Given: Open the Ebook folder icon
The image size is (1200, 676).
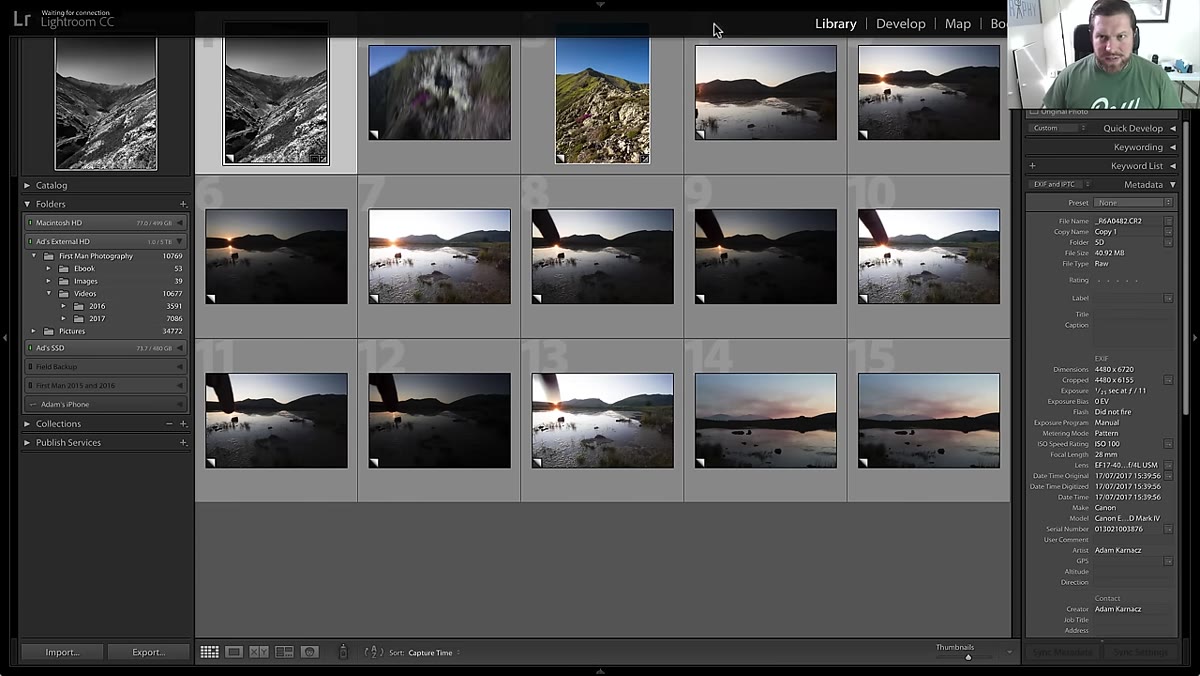Looking at the screenshot, I should (x=63, y=269).
